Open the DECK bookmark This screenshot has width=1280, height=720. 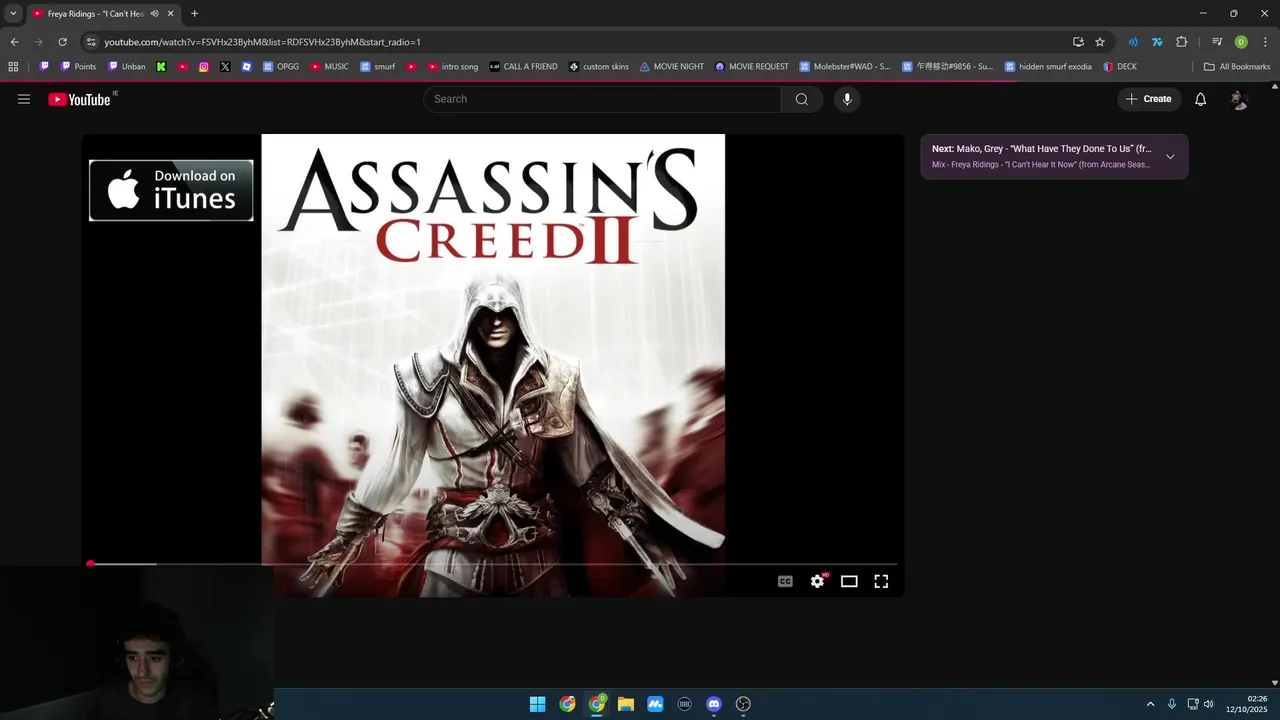tap(1120, 67)
